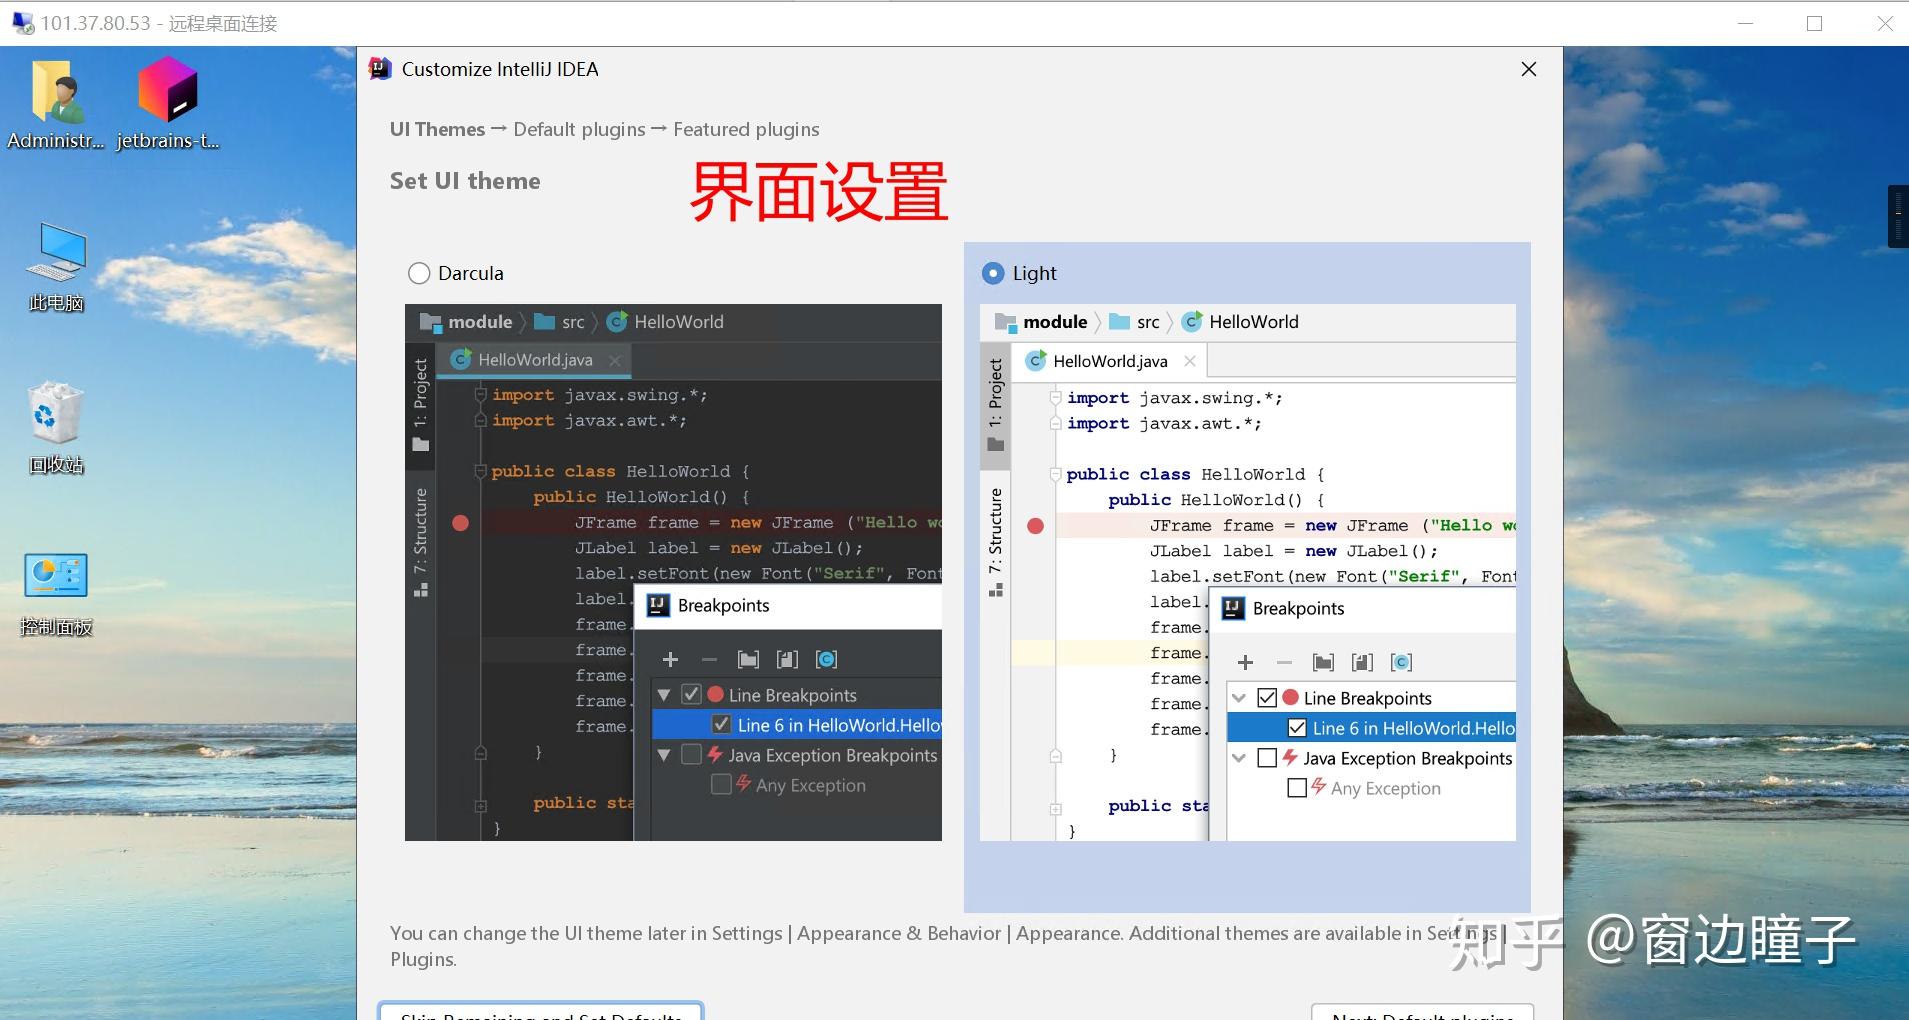The width and height of the screenshot is (1909, 1020).
Task: Collapse the Line Breakpoints tree node
Action: [1240, 697]
